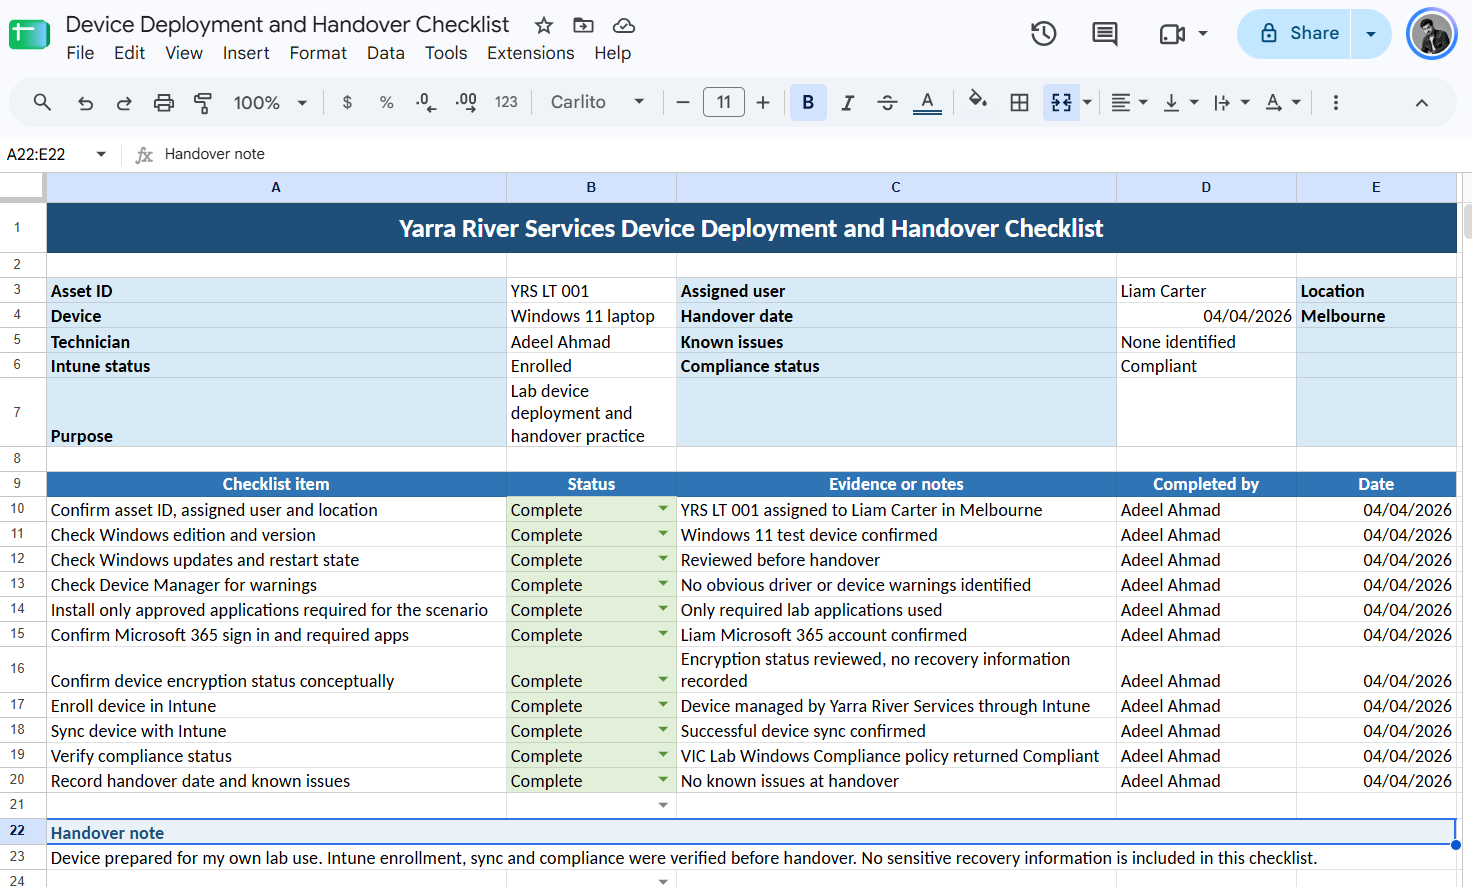1472x887 pixels.
Task: Open the File menu
Action: (80, 53)
